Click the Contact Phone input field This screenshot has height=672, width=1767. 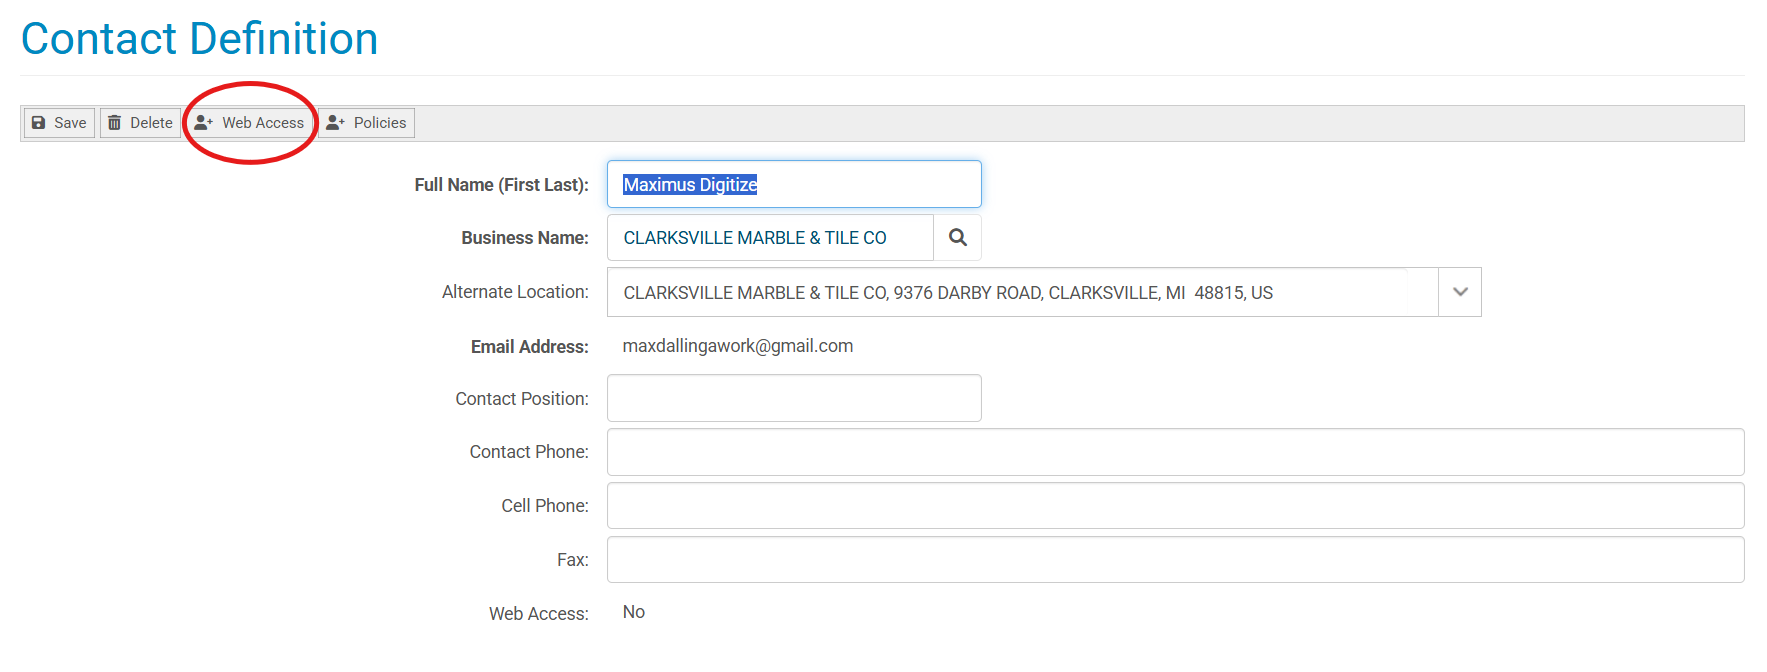pos(1175,452)
